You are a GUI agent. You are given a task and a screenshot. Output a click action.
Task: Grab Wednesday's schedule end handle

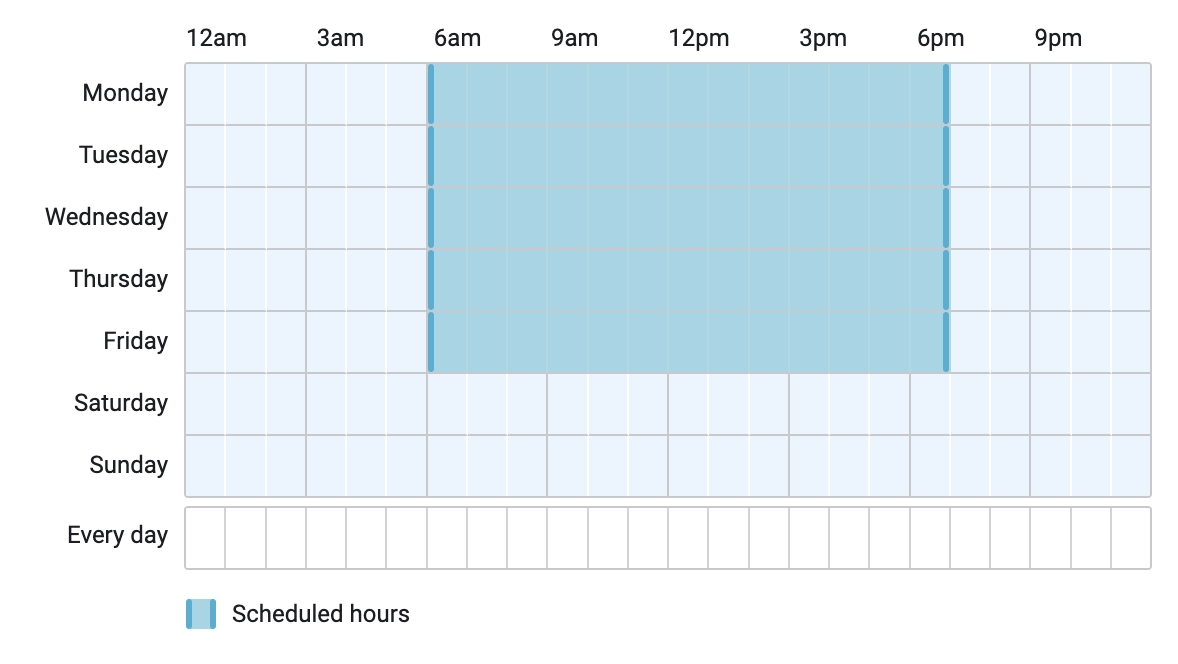(946, 218)
